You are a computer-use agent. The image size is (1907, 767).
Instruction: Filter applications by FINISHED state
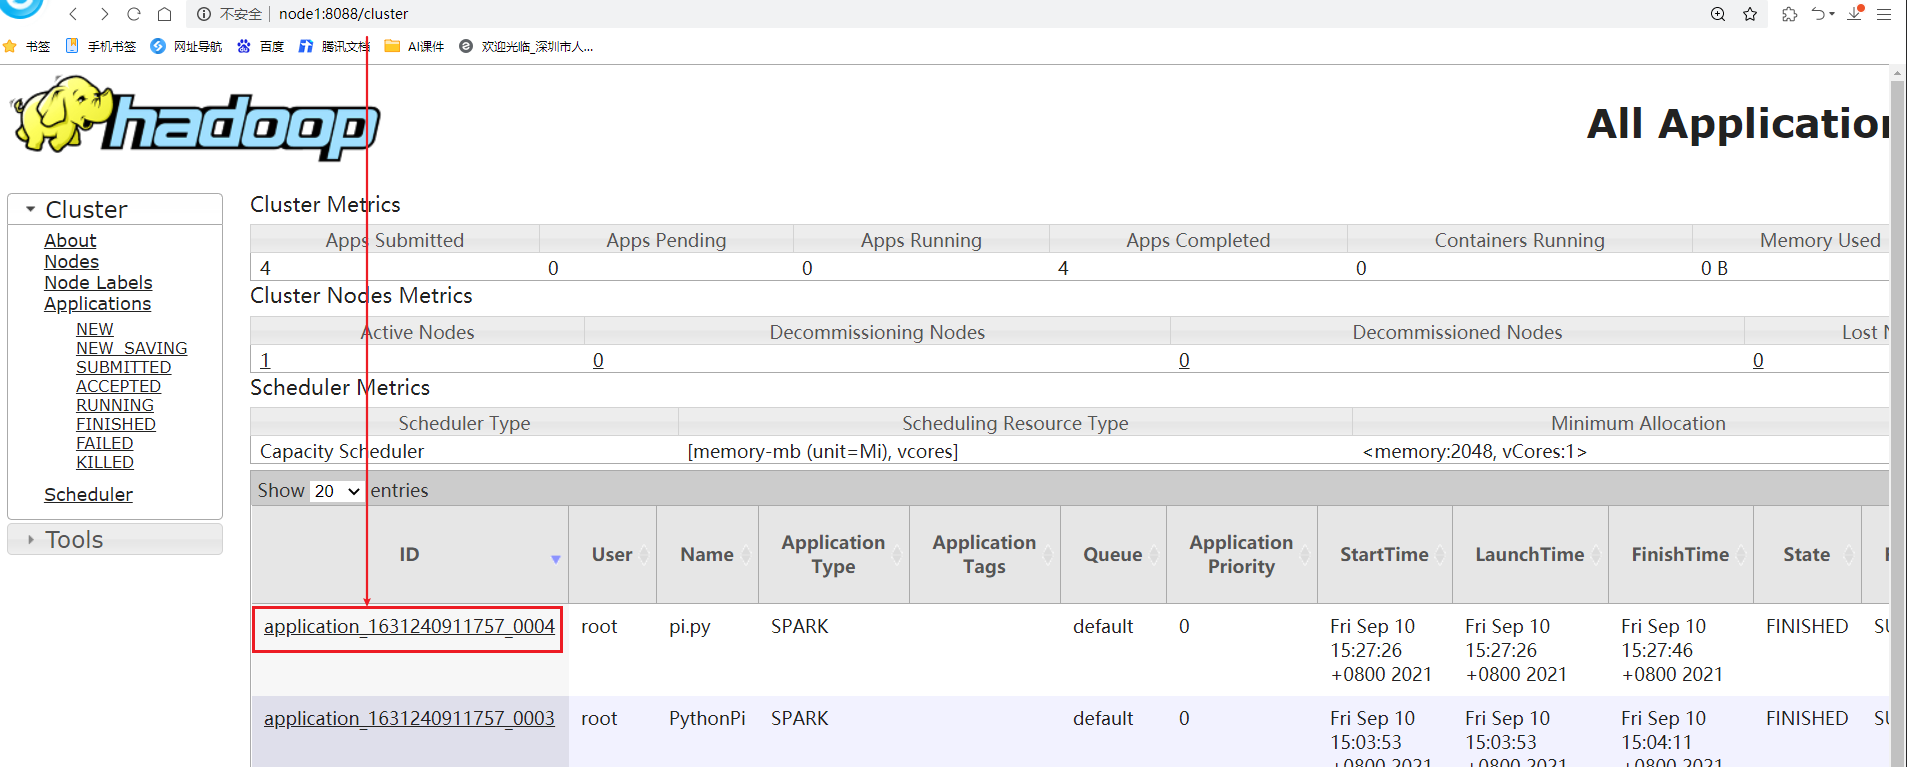pos(116,424)
